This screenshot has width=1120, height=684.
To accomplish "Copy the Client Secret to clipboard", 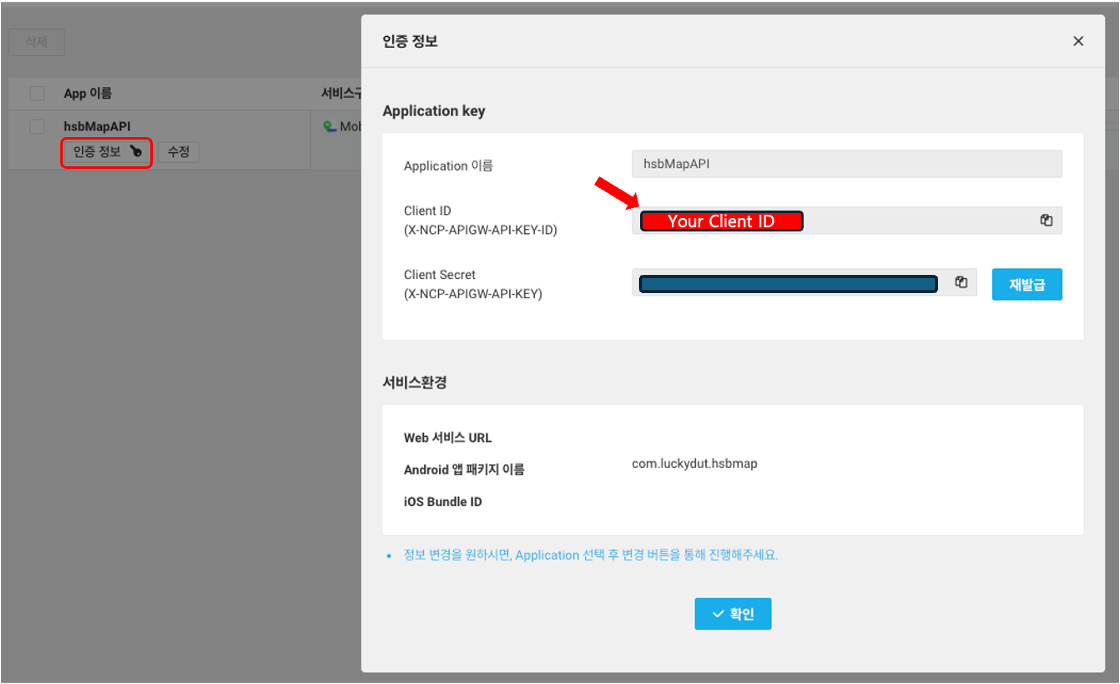I will point(961,282).
